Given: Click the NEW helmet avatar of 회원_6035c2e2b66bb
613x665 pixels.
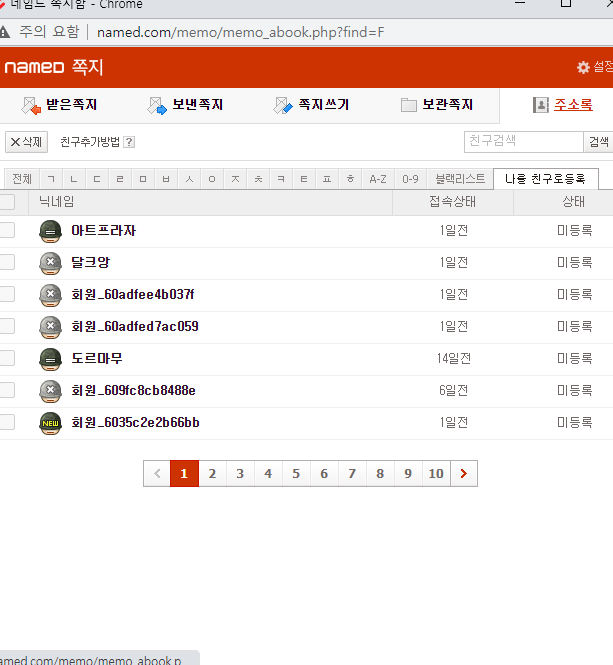Looking at the screenshot, I should 50,423.
